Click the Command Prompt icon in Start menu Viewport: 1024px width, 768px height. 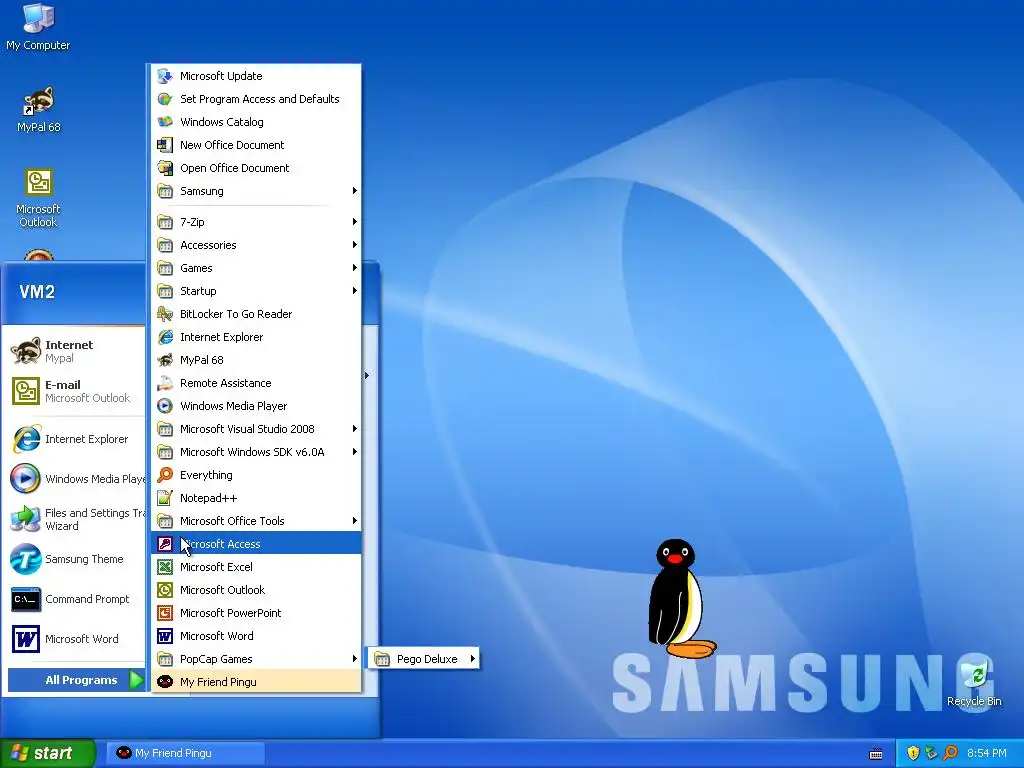coord(25,600)
